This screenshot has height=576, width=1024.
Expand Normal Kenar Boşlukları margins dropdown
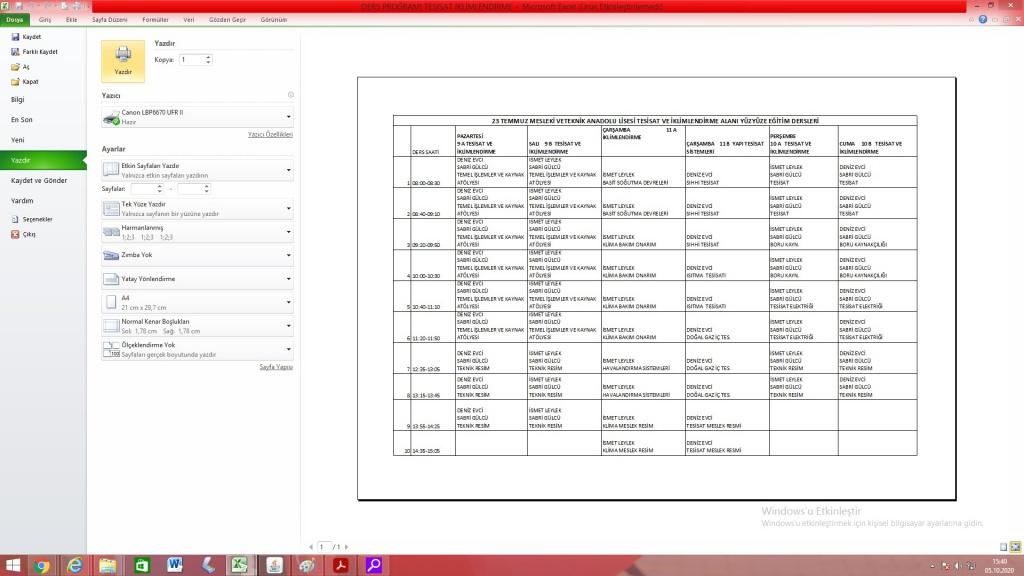197,326
